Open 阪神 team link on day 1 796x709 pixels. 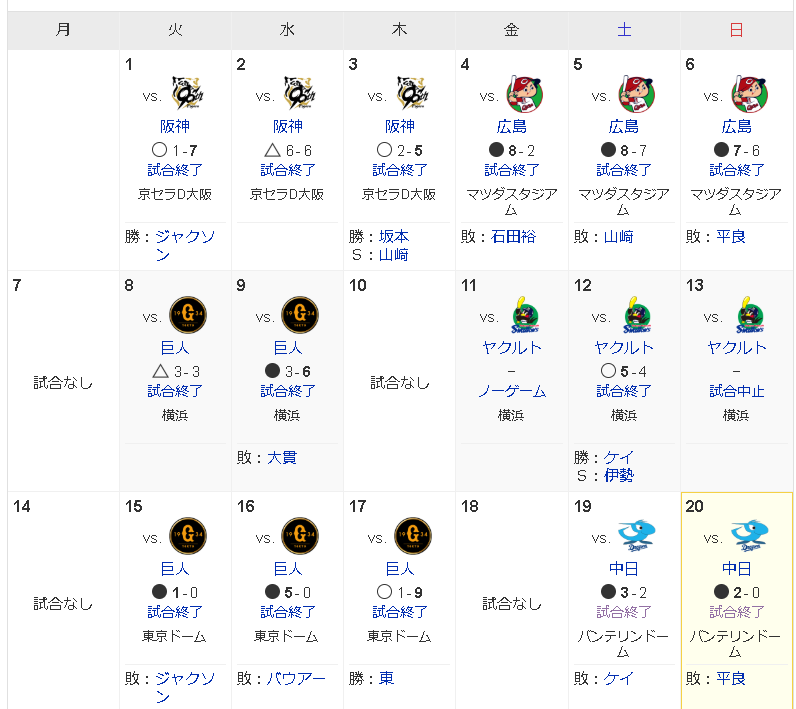[175, 126]
